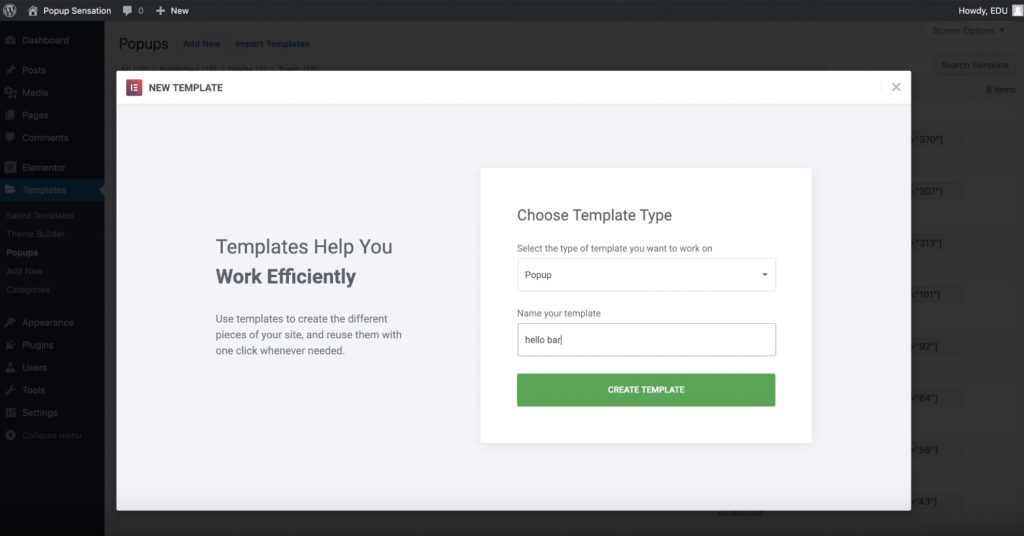This screenshot has height=536, width=1024.
Task: Click the Dashboard icon in sidebar
Action: [10, 41]
